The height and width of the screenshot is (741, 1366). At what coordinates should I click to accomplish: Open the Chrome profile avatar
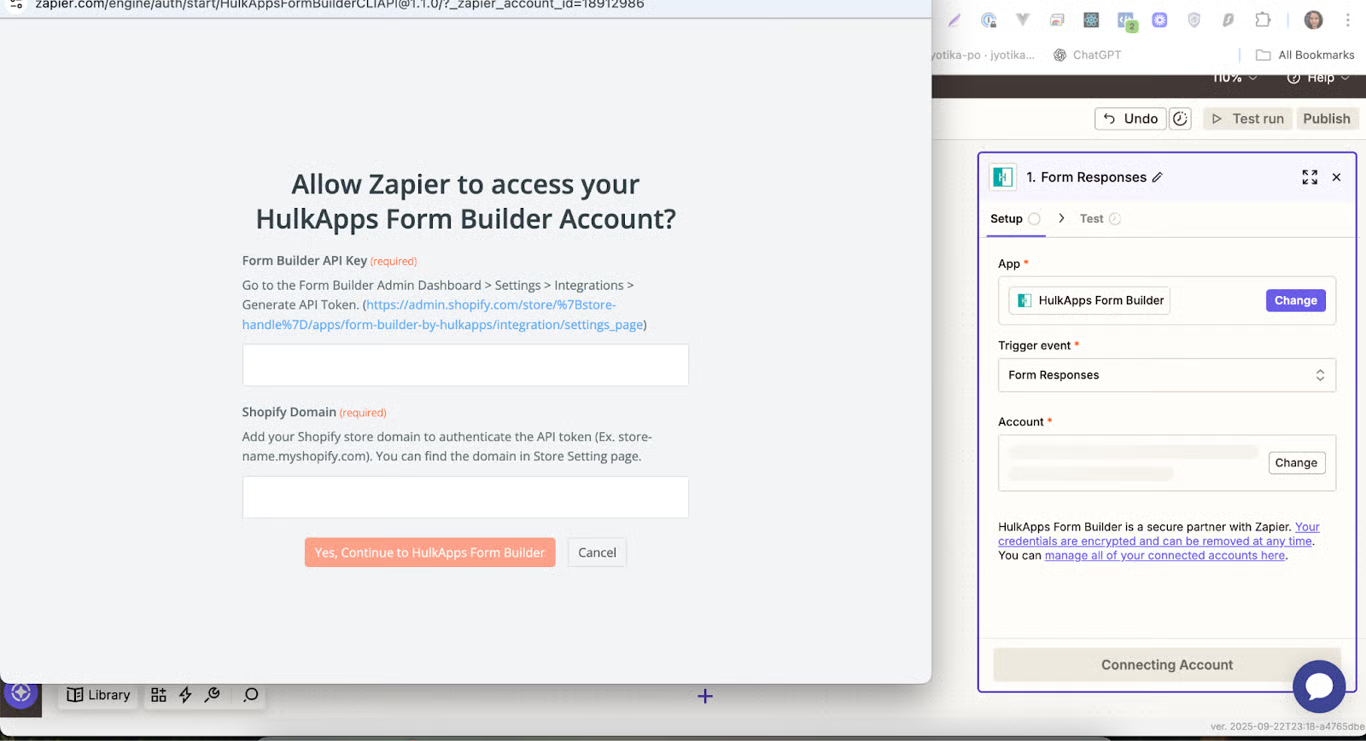[1314, 20]
